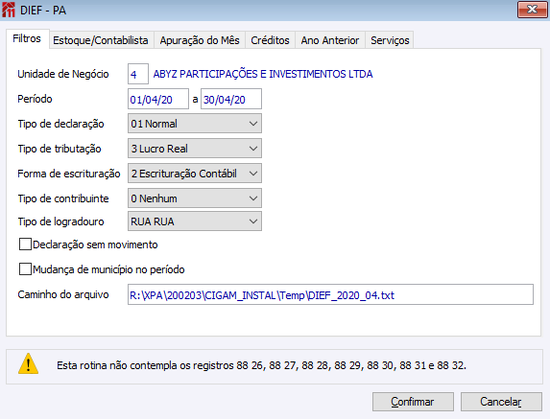
Task: Click the Tipo de declaração label
Action: tap(61, 124)
